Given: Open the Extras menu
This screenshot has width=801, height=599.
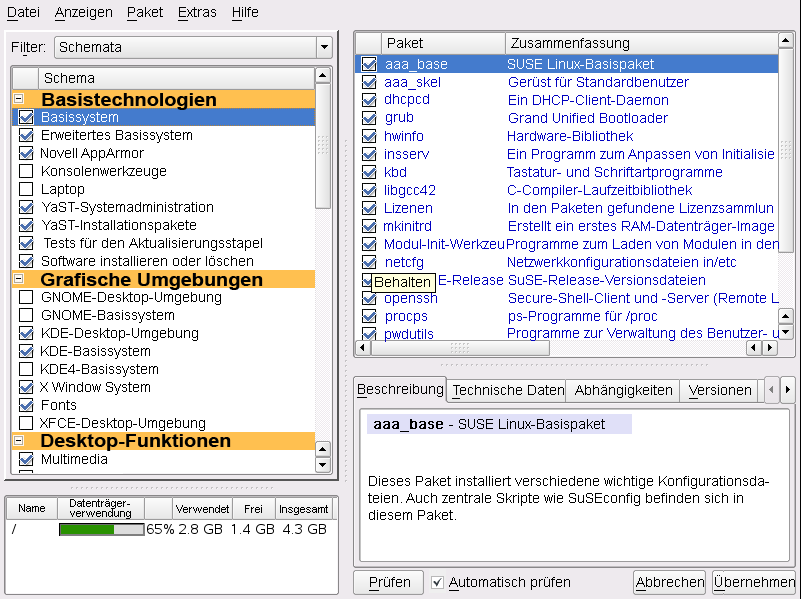Looking at the screenshot, I should coord(197,12).
